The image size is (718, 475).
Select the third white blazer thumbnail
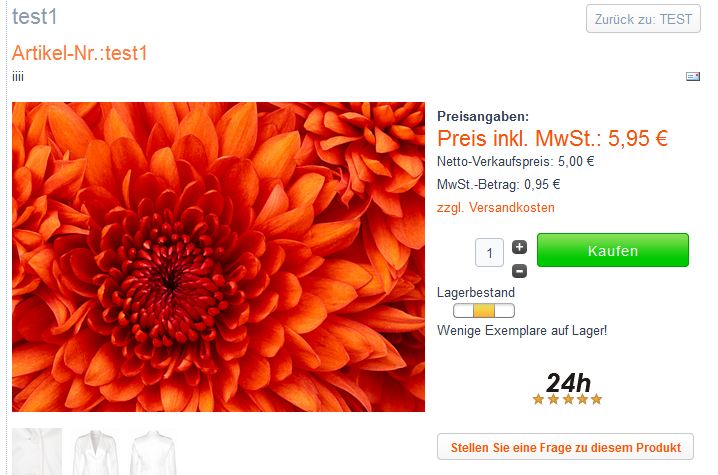coord(153,452)
